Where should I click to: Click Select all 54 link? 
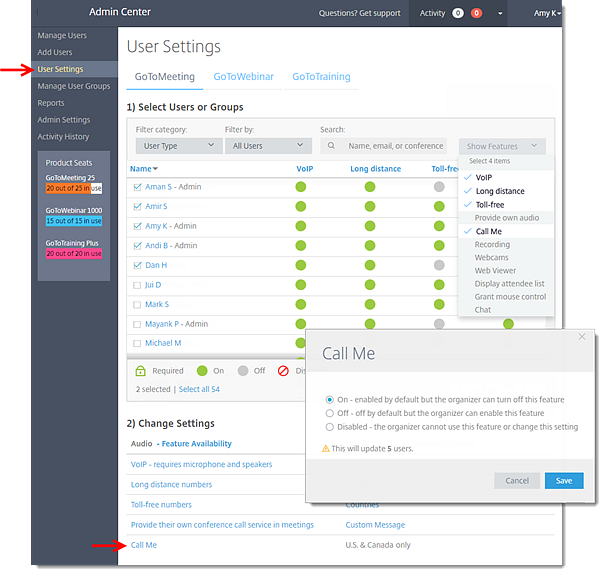pyautogui.click(x=199, y=389)
